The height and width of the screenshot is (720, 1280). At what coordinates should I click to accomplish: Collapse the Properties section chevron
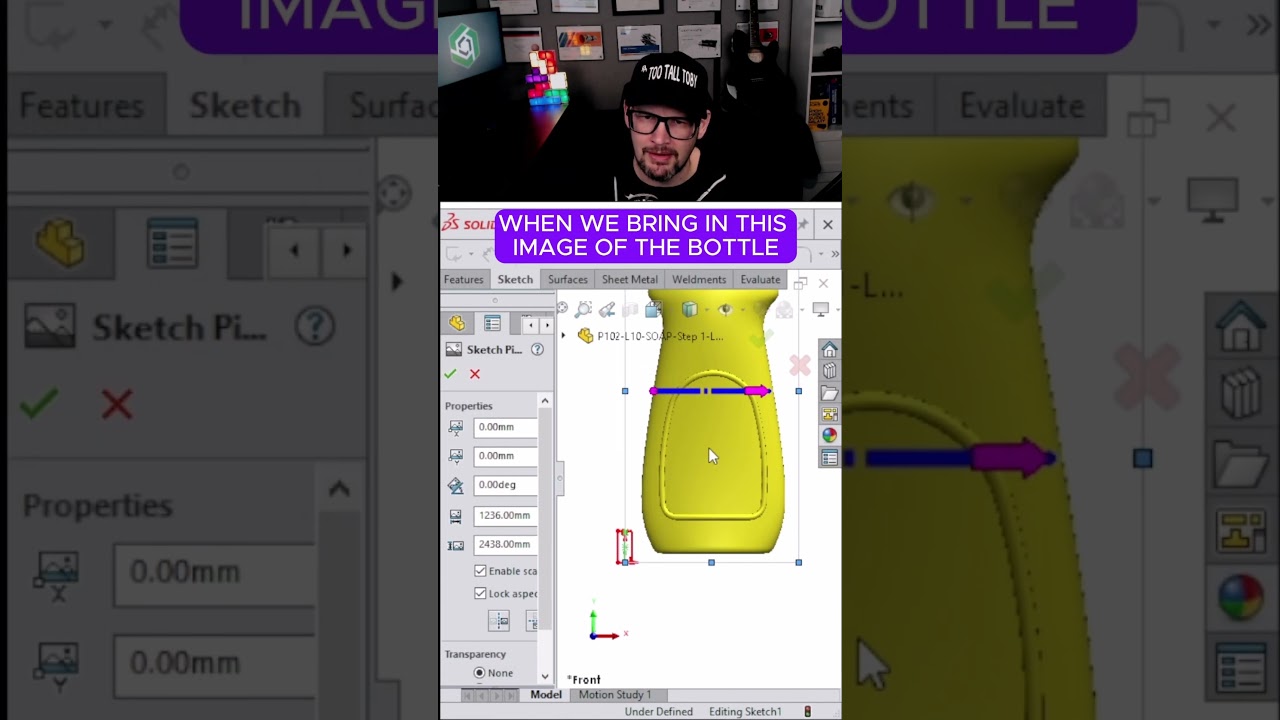545,401
